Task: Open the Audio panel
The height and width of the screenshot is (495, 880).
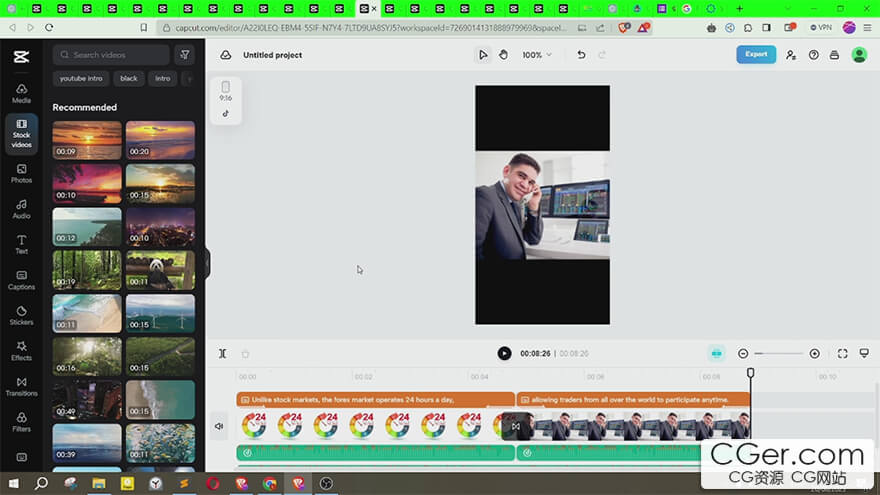Action: coord(21,209)
